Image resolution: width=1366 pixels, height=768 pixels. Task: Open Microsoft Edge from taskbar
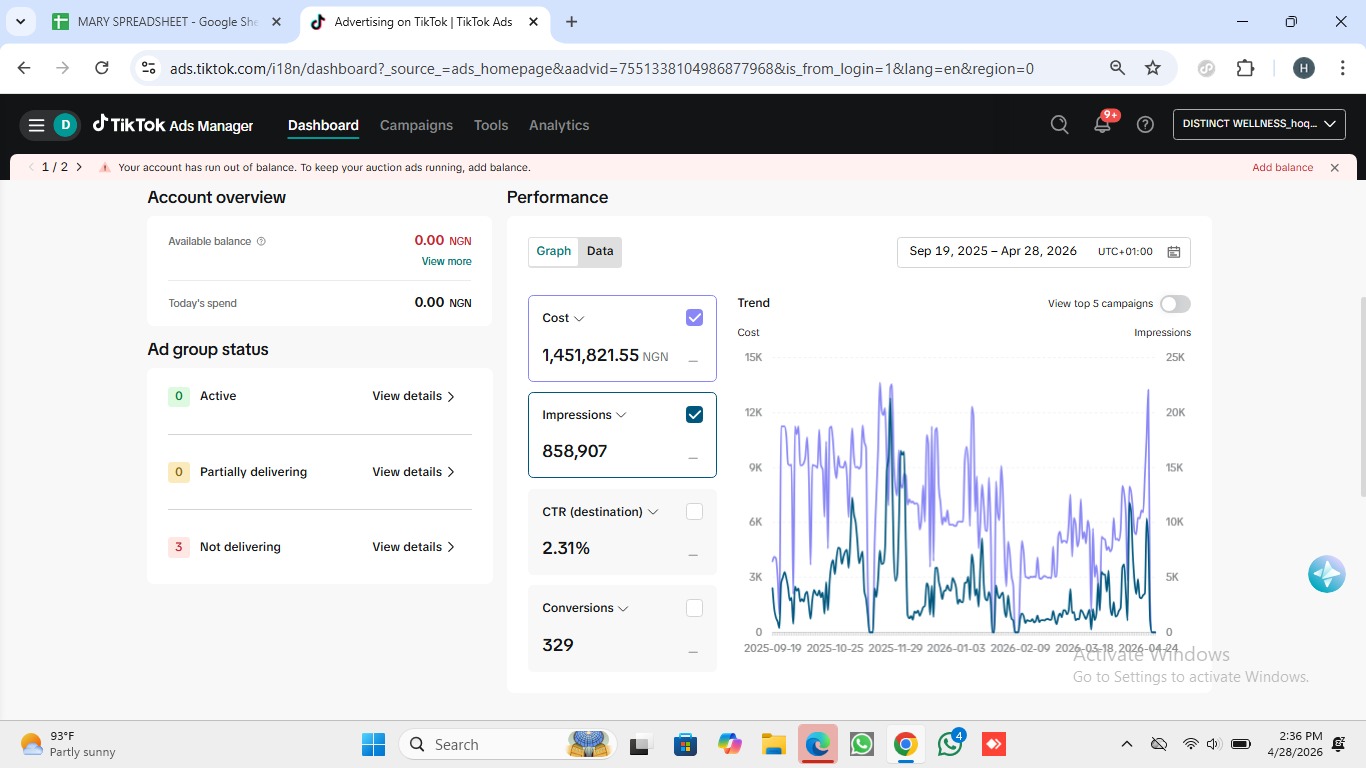[x=818, y=744]
